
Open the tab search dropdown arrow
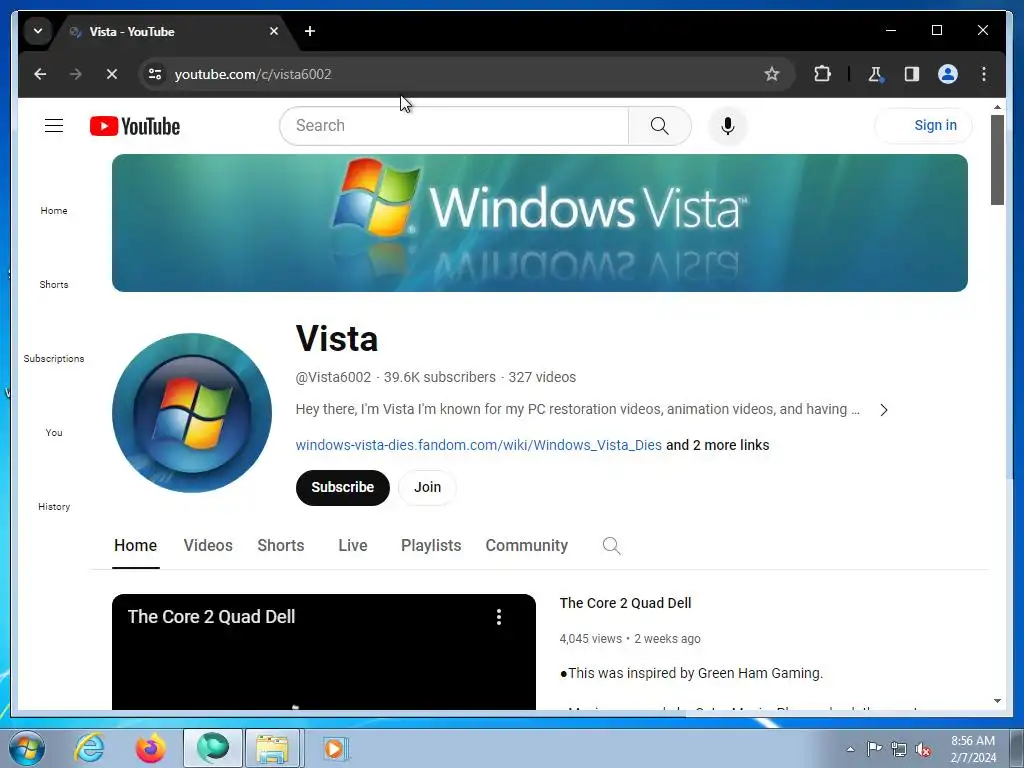pyautogui.click(x=38, y=31)
